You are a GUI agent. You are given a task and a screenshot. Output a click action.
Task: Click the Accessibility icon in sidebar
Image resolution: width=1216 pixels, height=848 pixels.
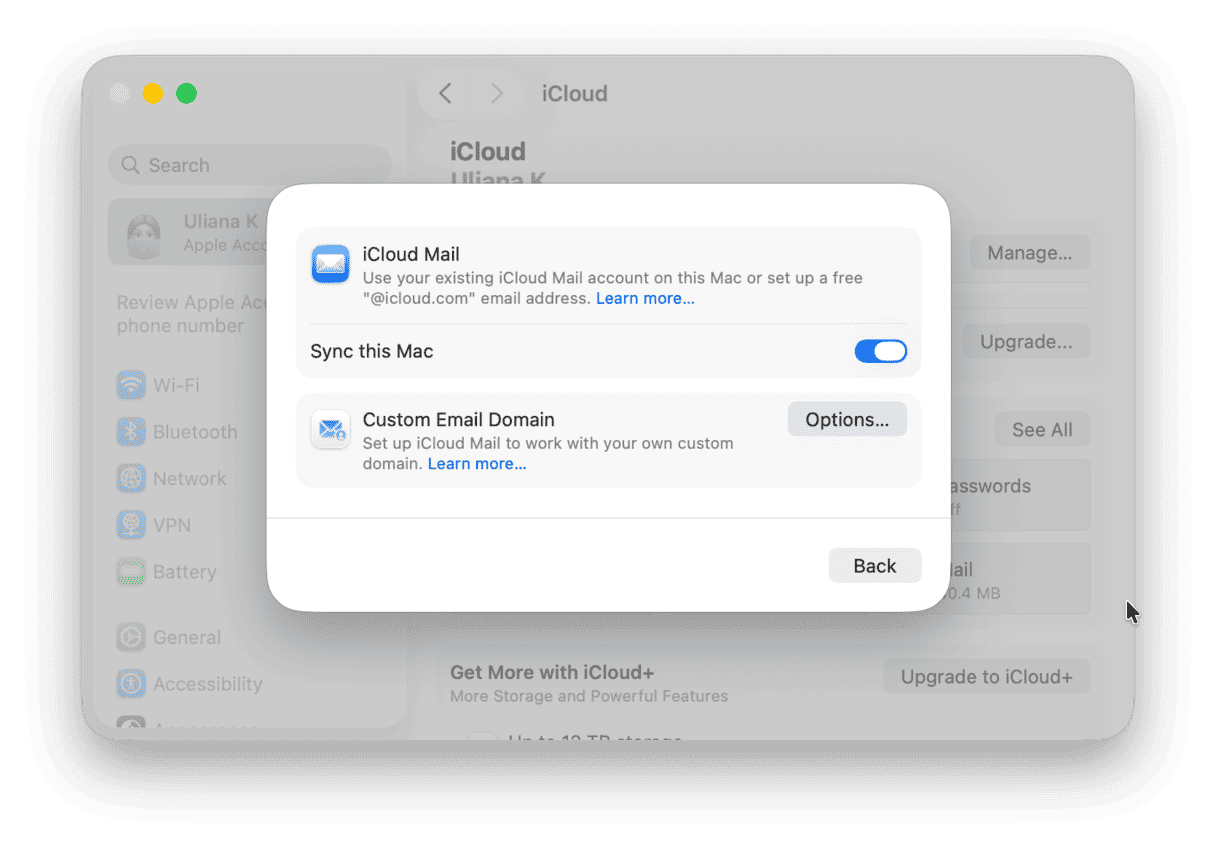[x=131, y=684]
